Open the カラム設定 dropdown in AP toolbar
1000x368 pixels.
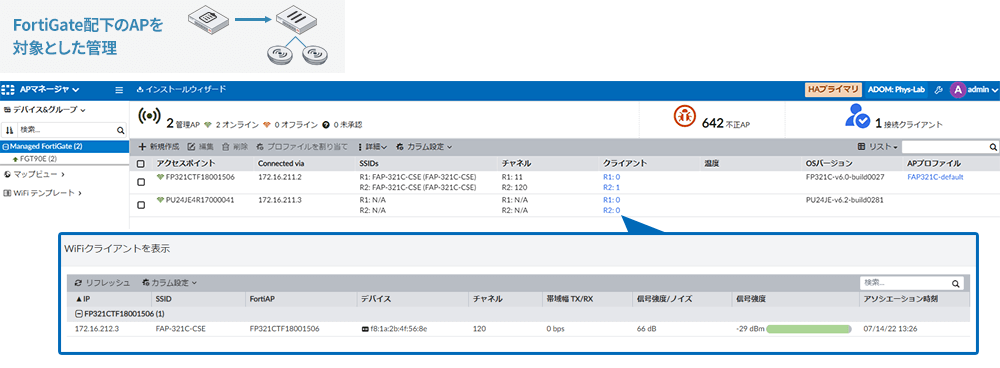(x=423, y=147)
